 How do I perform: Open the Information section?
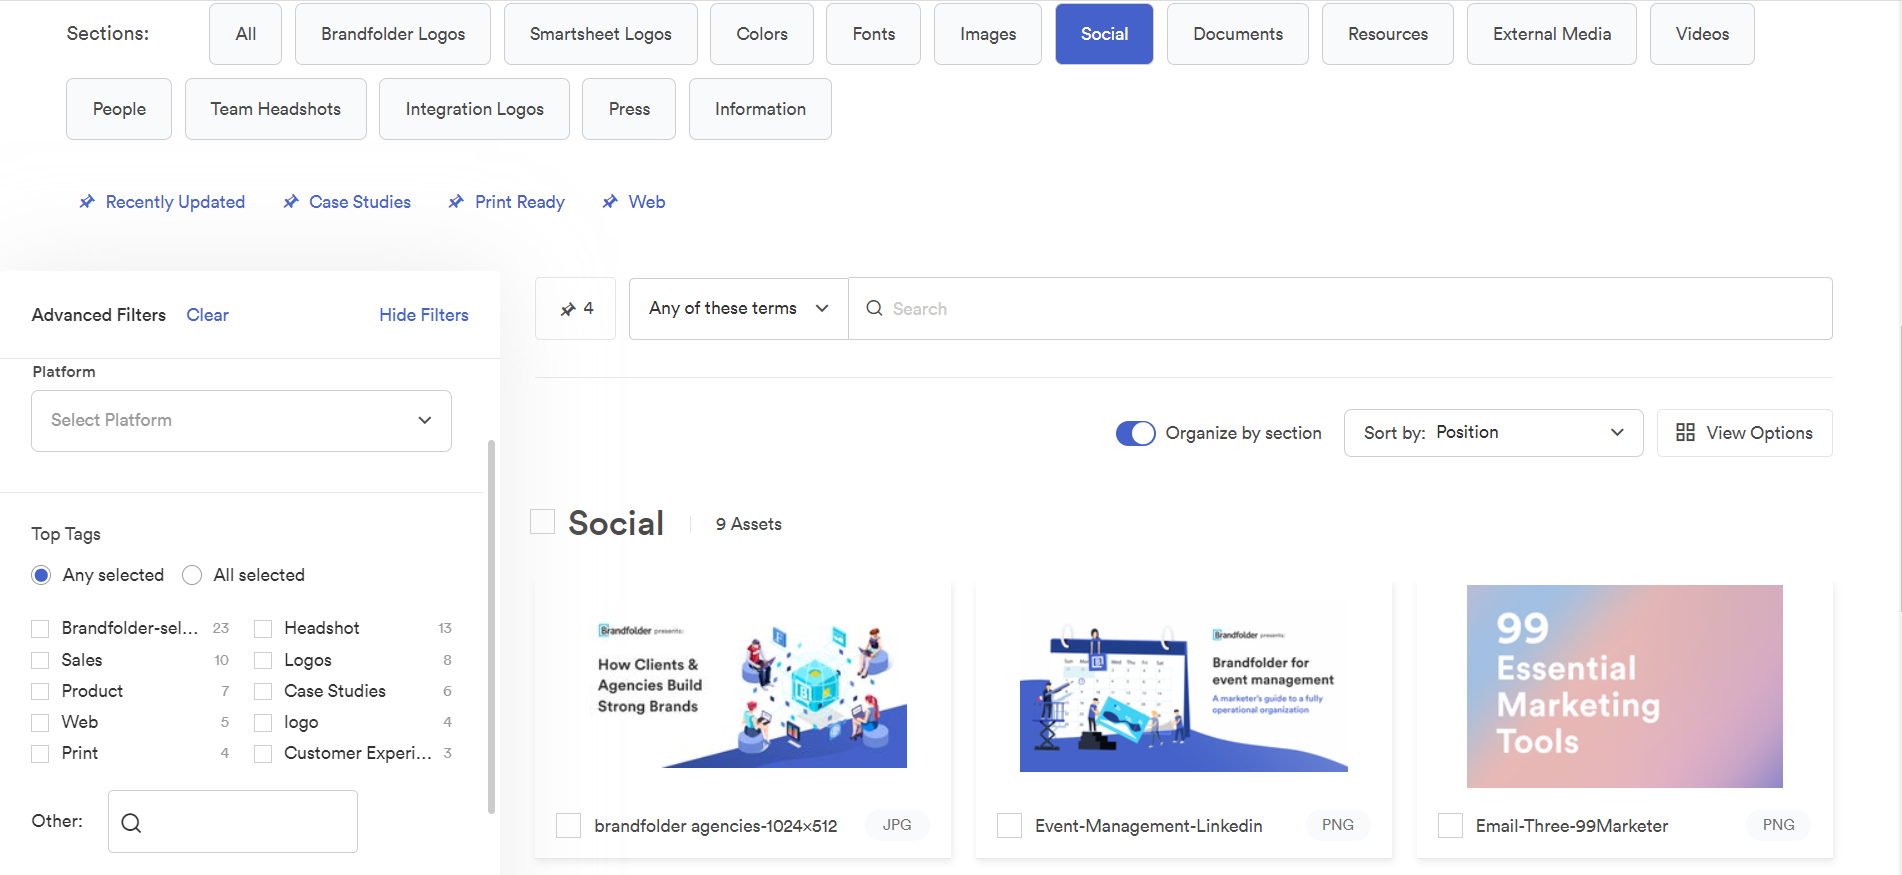pyautogui.click(x=760, y=109)
